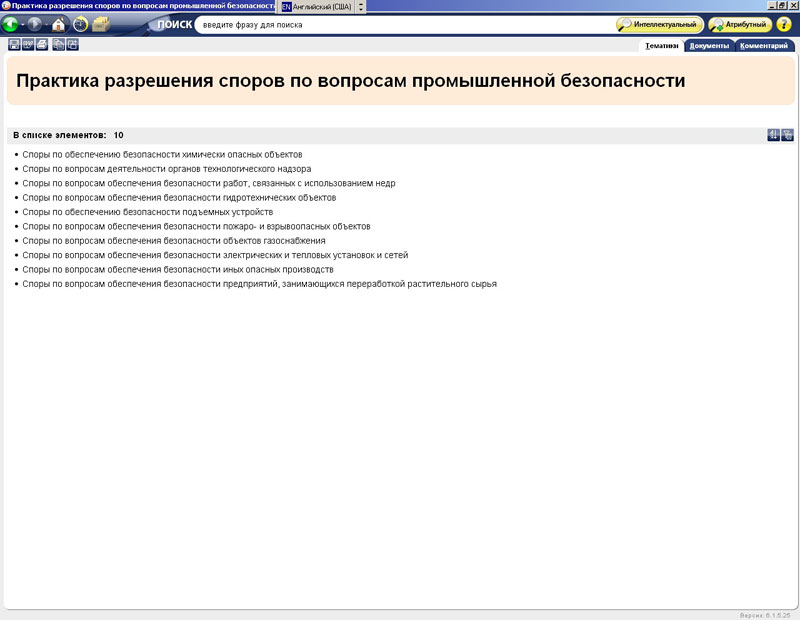Click the gray Forward navigation arrow
Viewport: 800px width, 620px height.
click(x=35, y=24)
